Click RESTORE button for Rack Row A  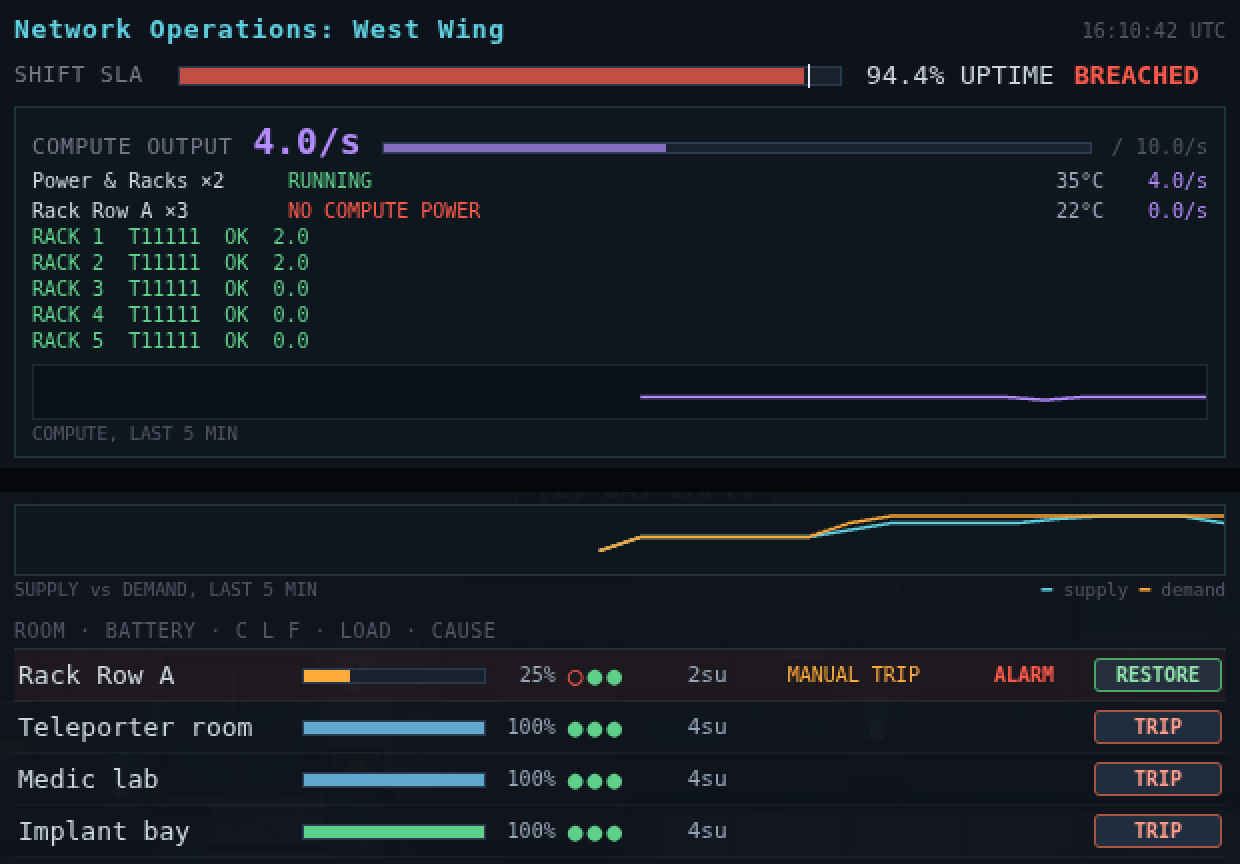coord(1158,675)
